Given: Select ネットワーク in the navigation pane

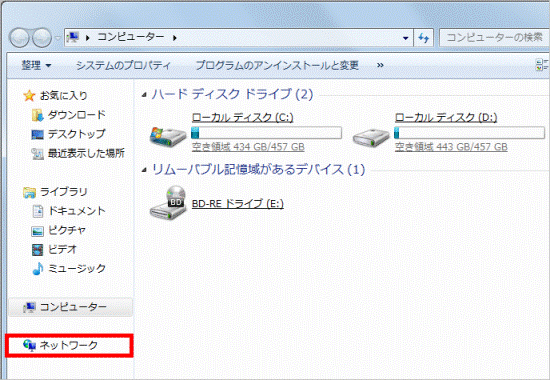Looking at the screenshot, I should [69, 346].
